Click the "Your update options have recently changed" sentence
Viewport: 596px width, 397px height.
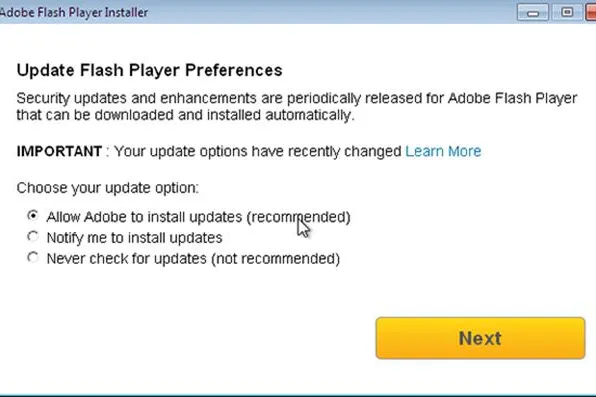pos(258,151)
